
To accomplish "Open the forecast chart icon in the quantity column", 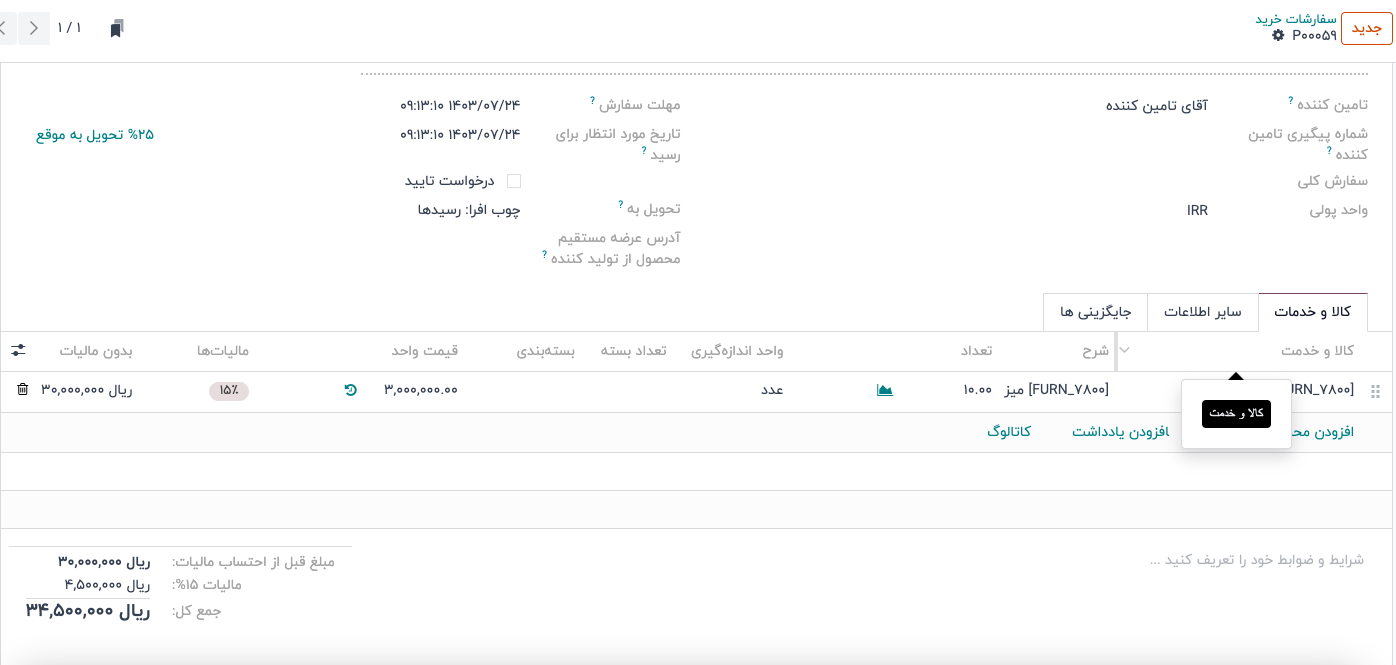I will (x=884, y=390).
